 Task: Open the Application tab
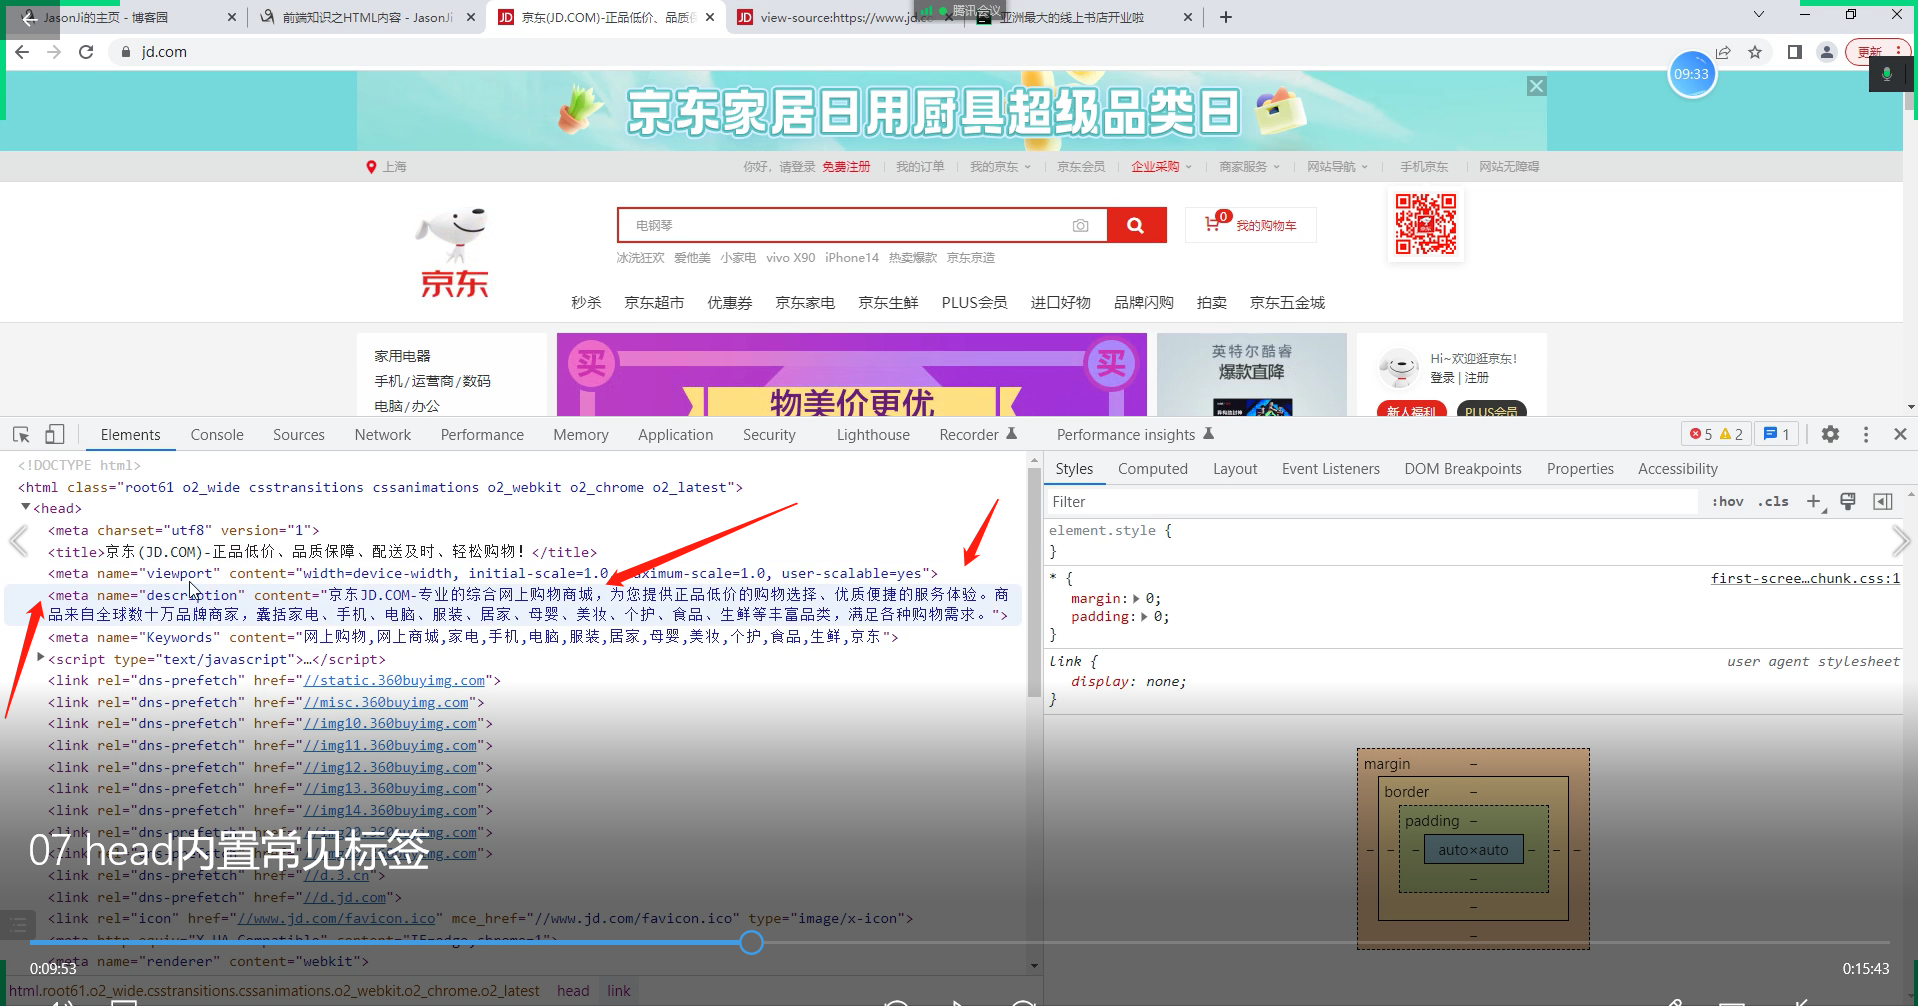tap(676, 435)
